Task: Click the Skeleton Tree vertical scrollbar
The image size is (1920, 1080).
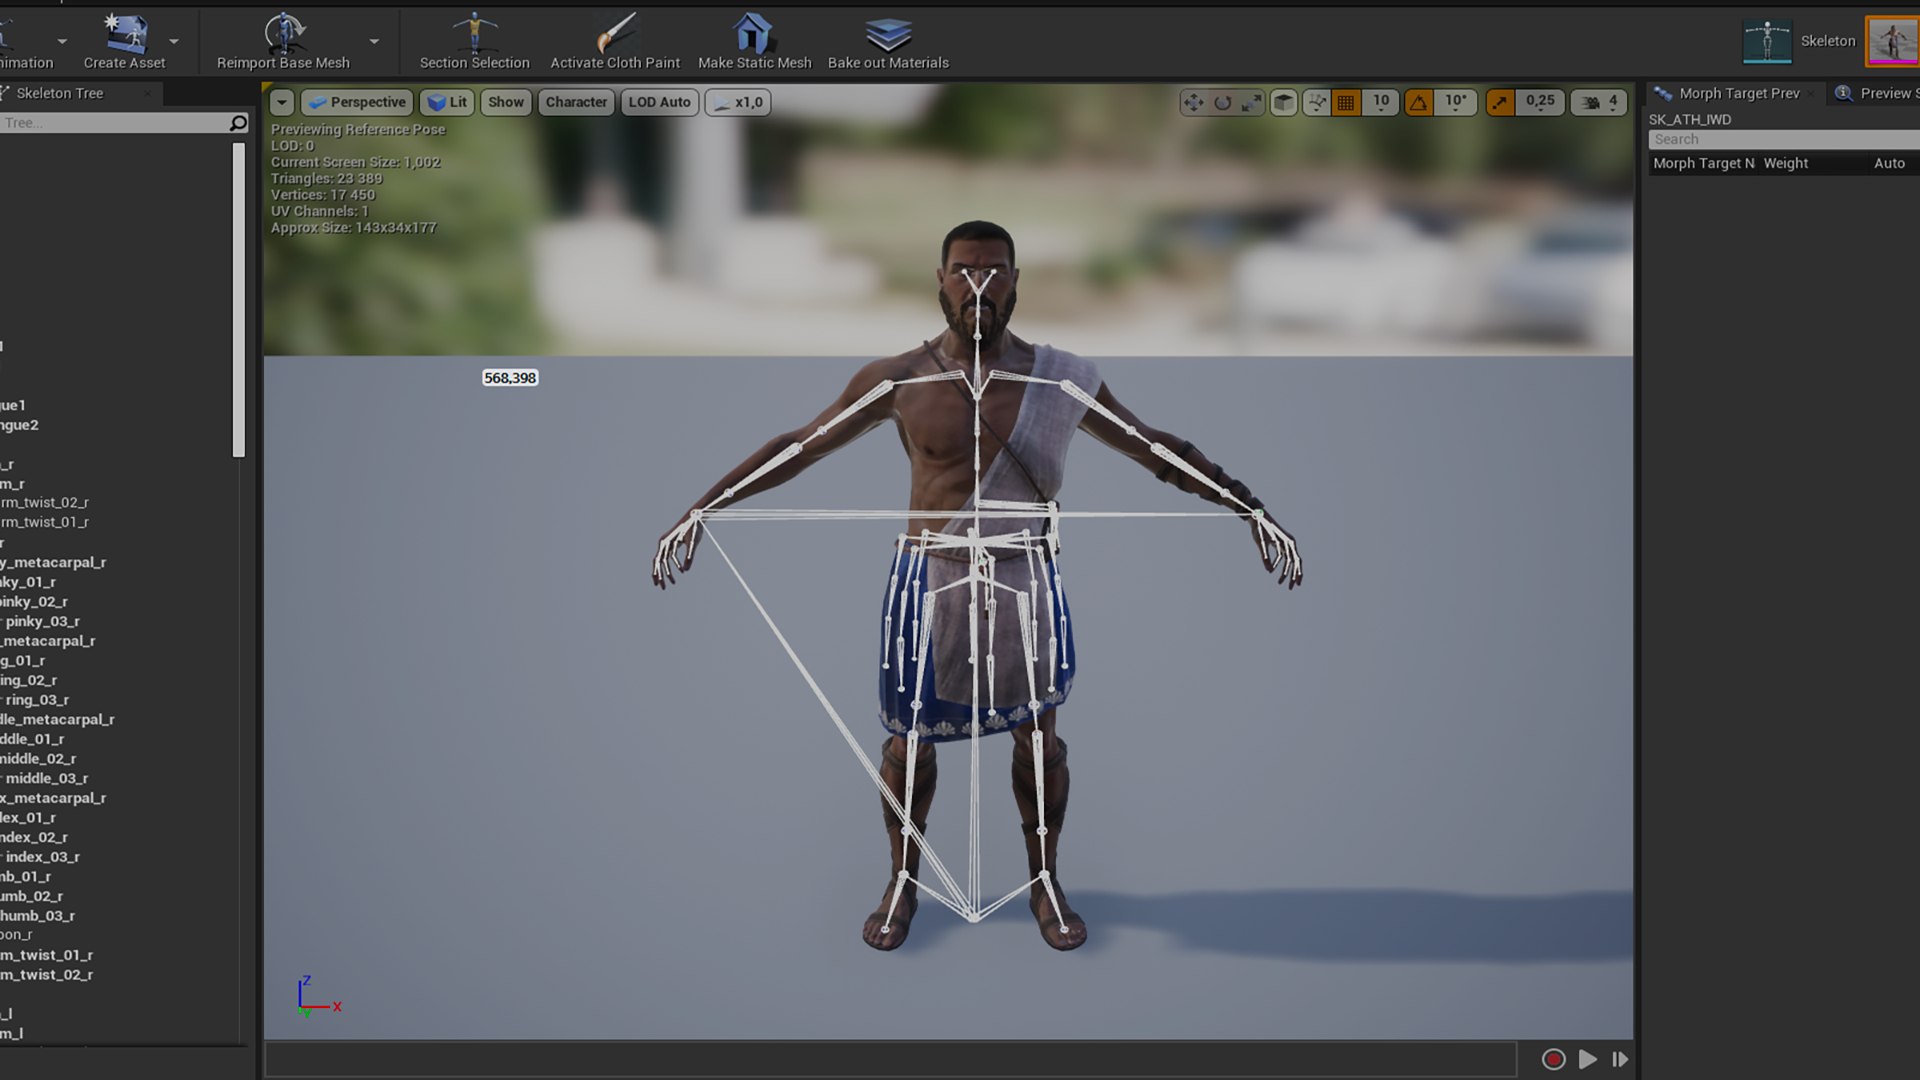Action: (238, 299)
